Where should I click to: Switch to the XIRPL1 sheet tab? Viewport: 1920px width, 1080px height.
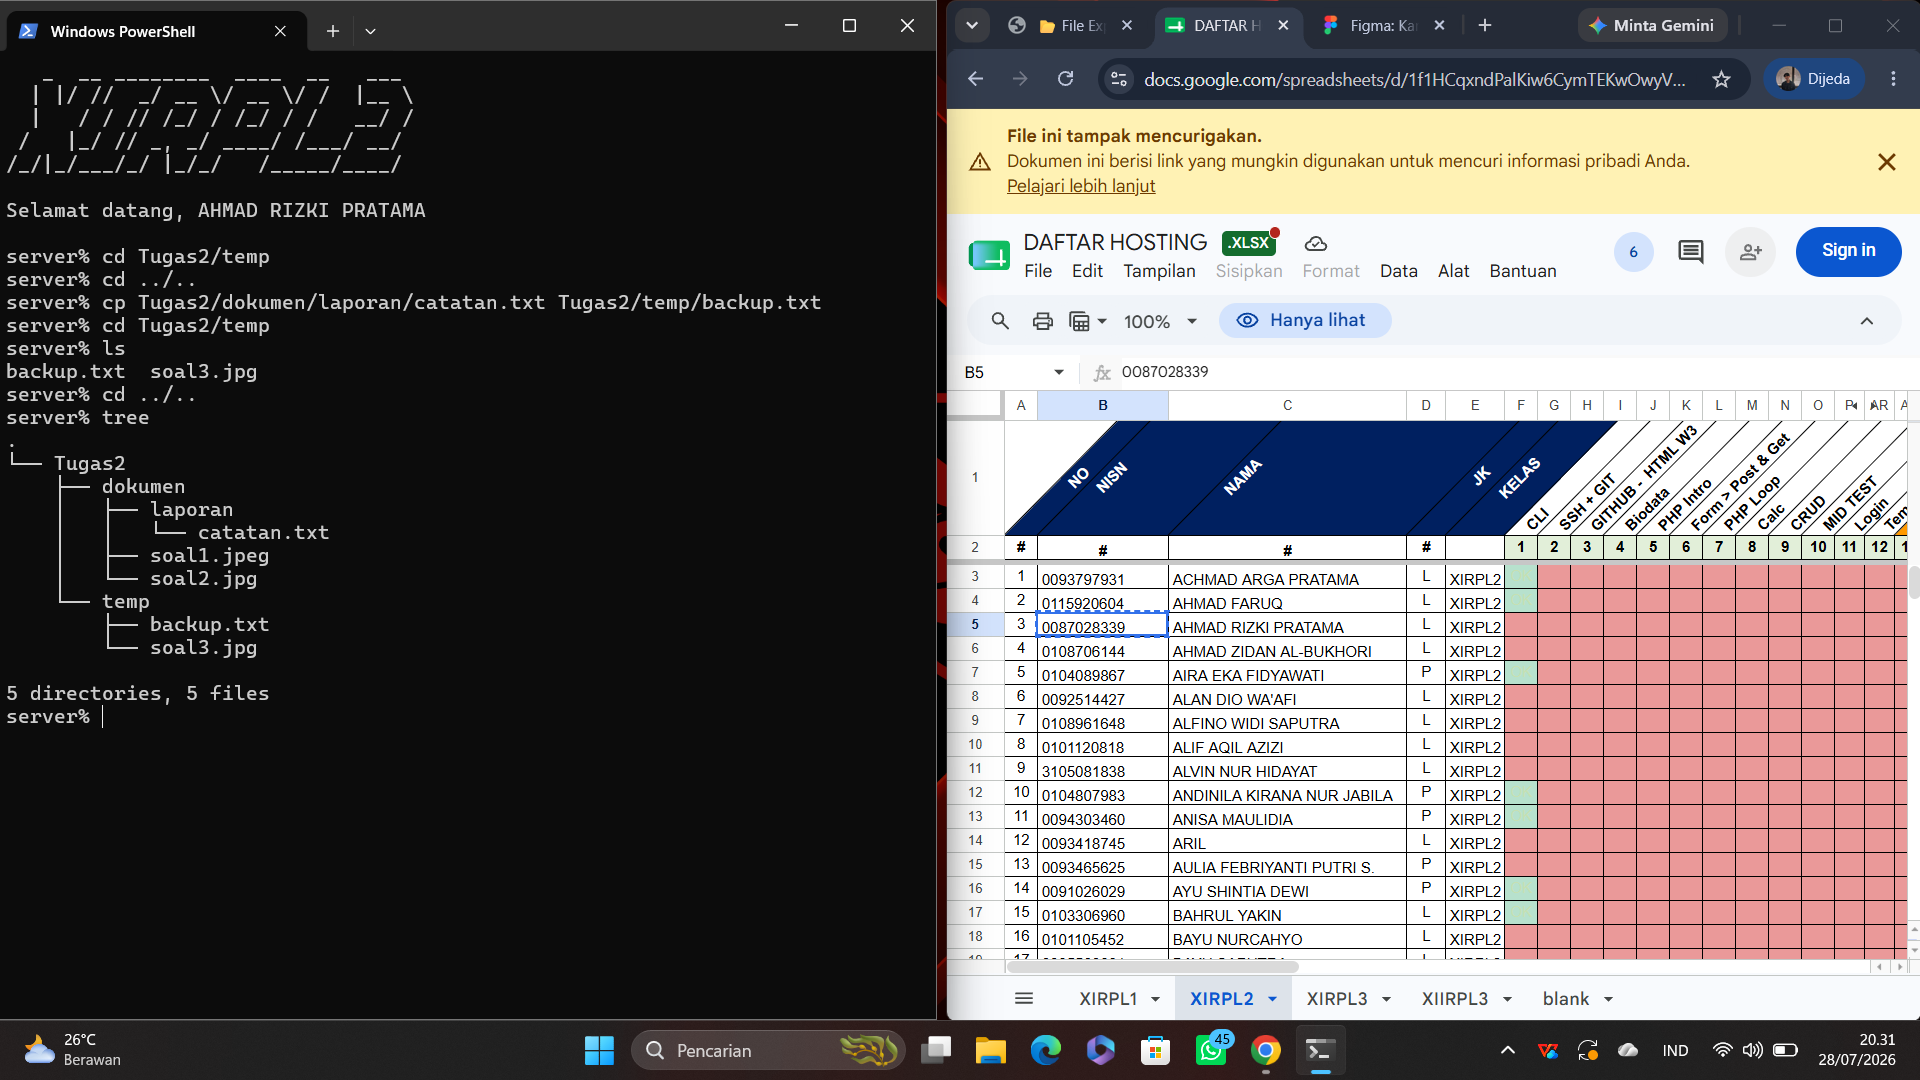pos(1108,999)
